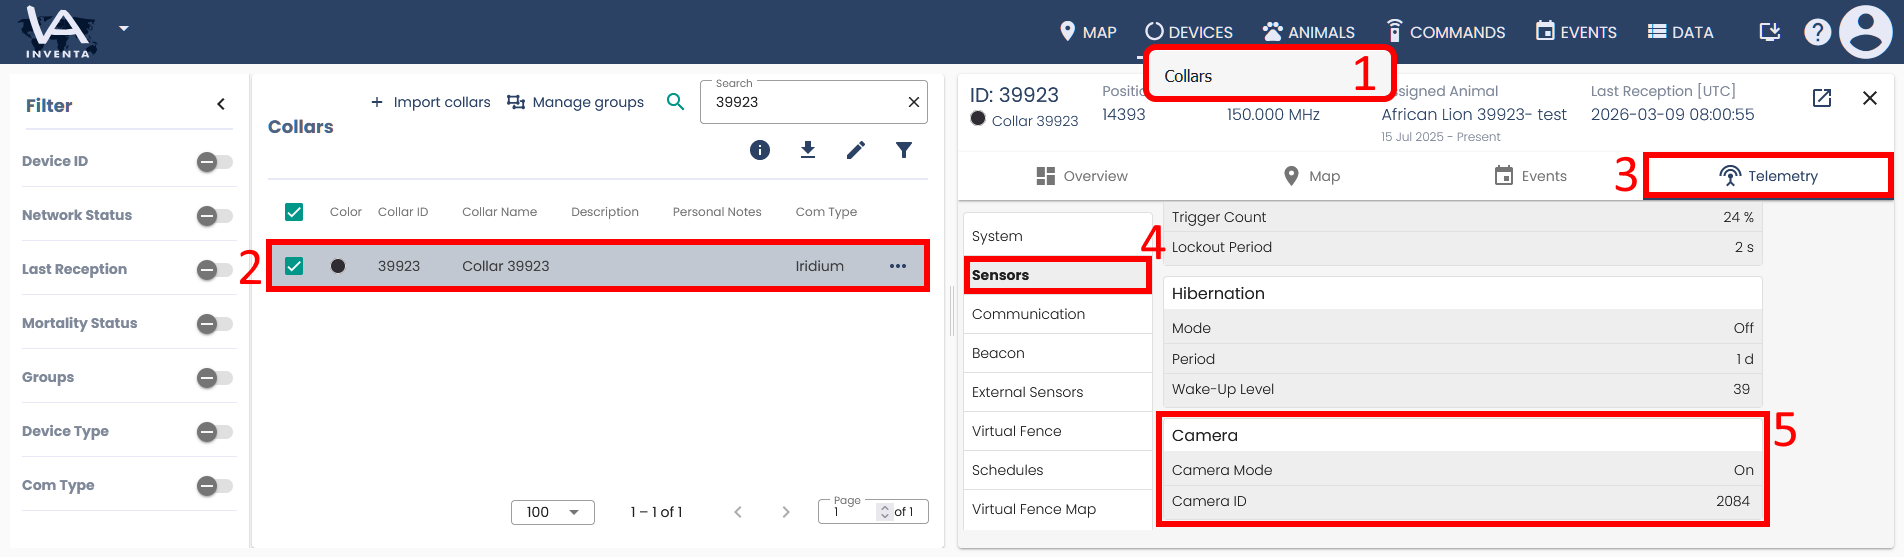Switch to the Telemetry tab
Screen dimensions: 1904x557
tap(1767, 176)
